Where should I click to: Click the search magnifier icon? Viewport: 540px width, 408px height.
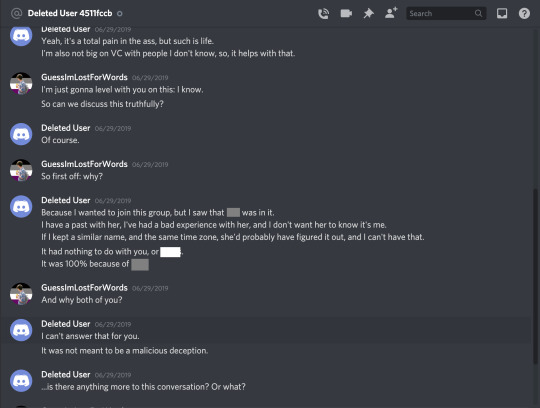coord(478,13)
